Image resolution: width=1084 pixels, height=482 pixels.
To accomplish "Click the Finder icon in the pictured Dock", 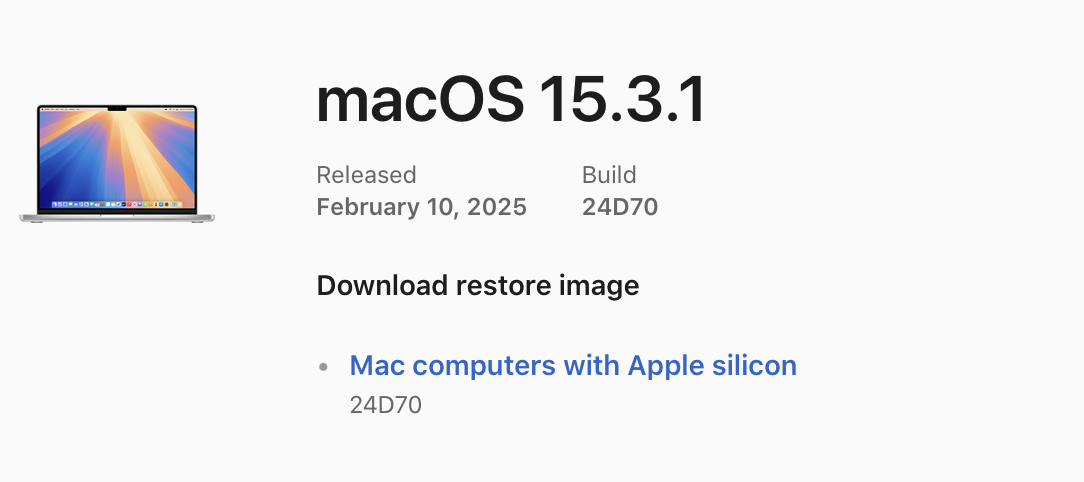I will (55, 204).
